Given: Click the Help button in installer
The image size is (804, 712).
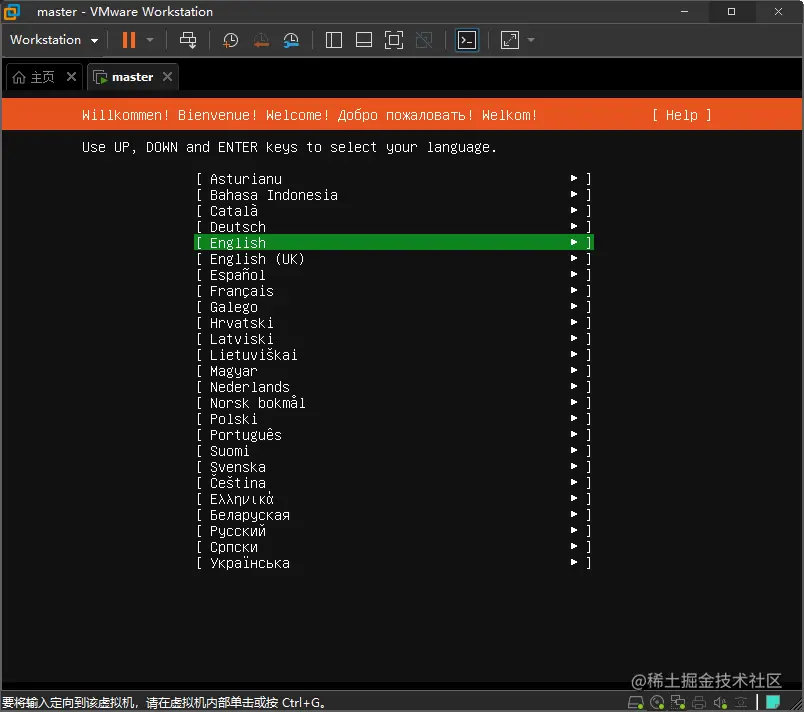Looking at the screenshot, I should tap(681, 115).
